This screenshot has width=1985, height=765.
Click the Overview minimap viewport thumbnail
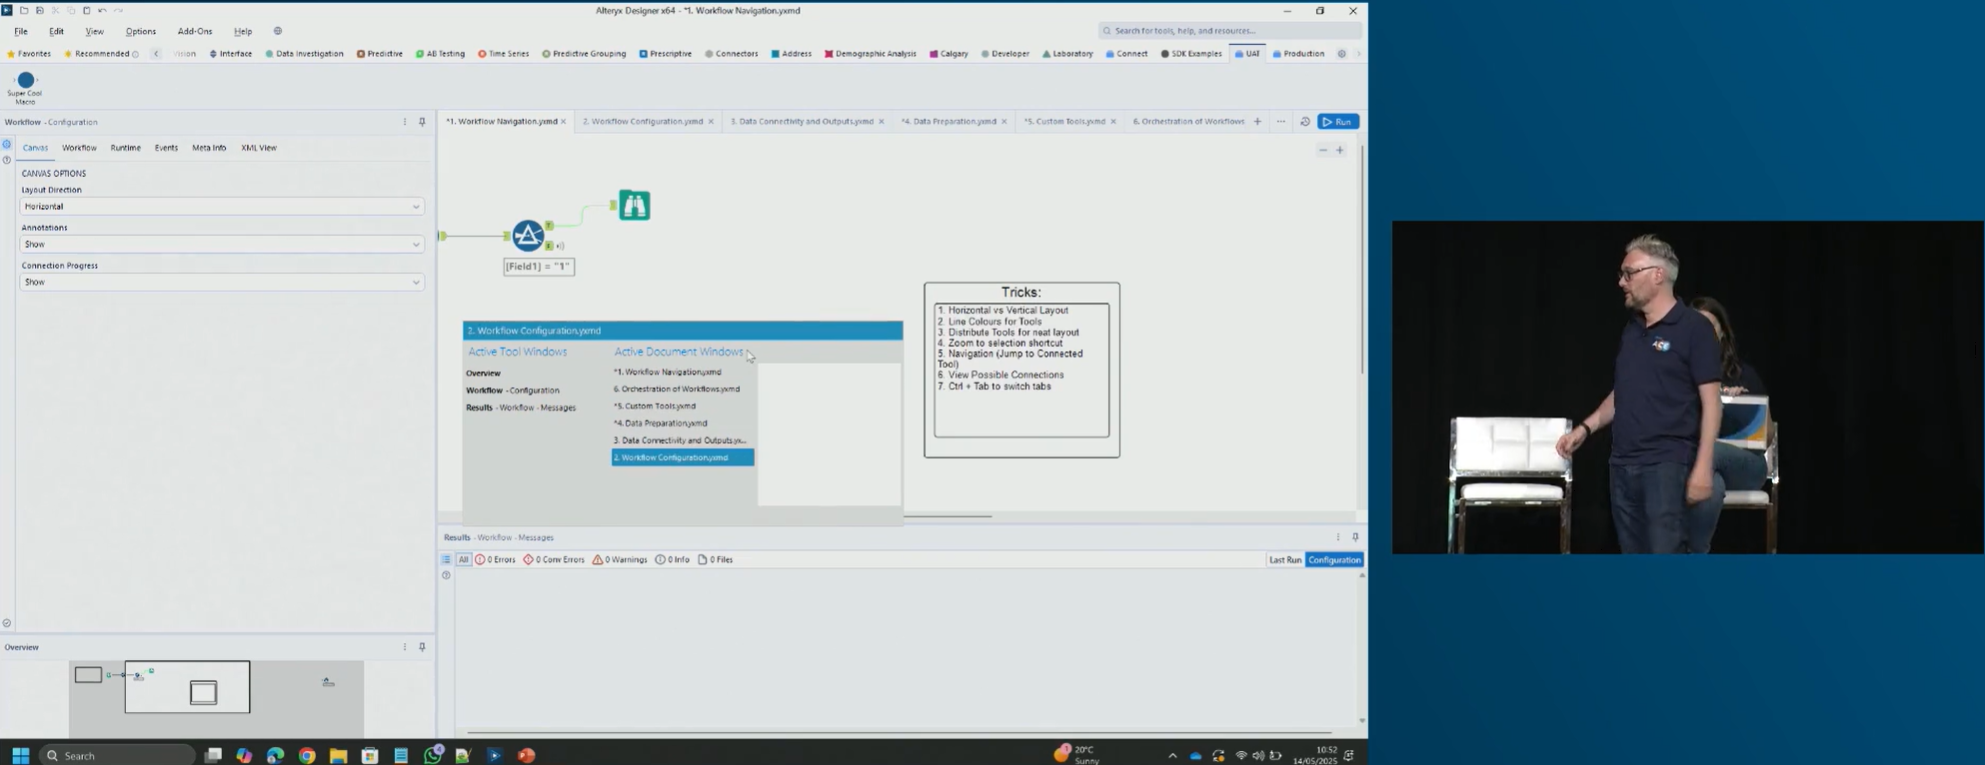187,687
